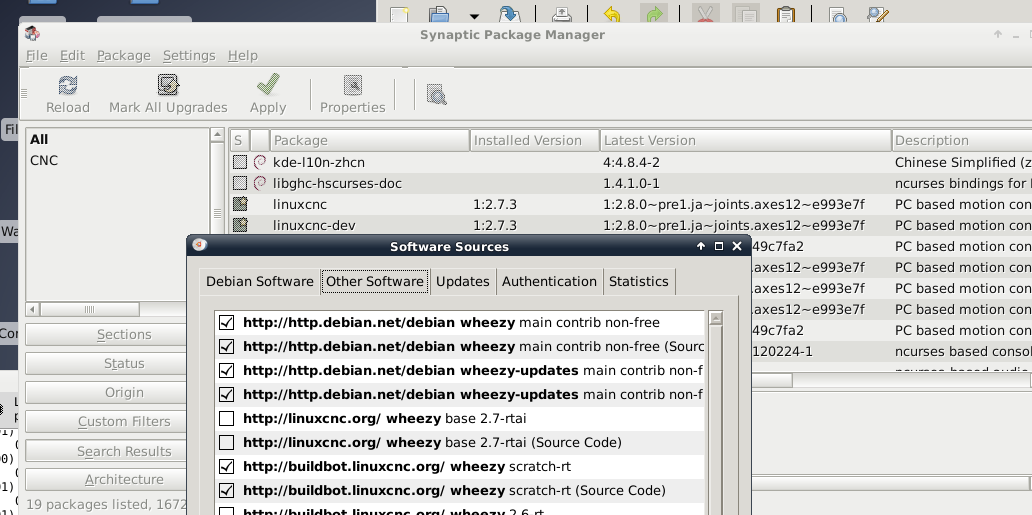
Task: Click the Debian swirl icon for libghc-hscurses-doc
Action: click(260, 183)
